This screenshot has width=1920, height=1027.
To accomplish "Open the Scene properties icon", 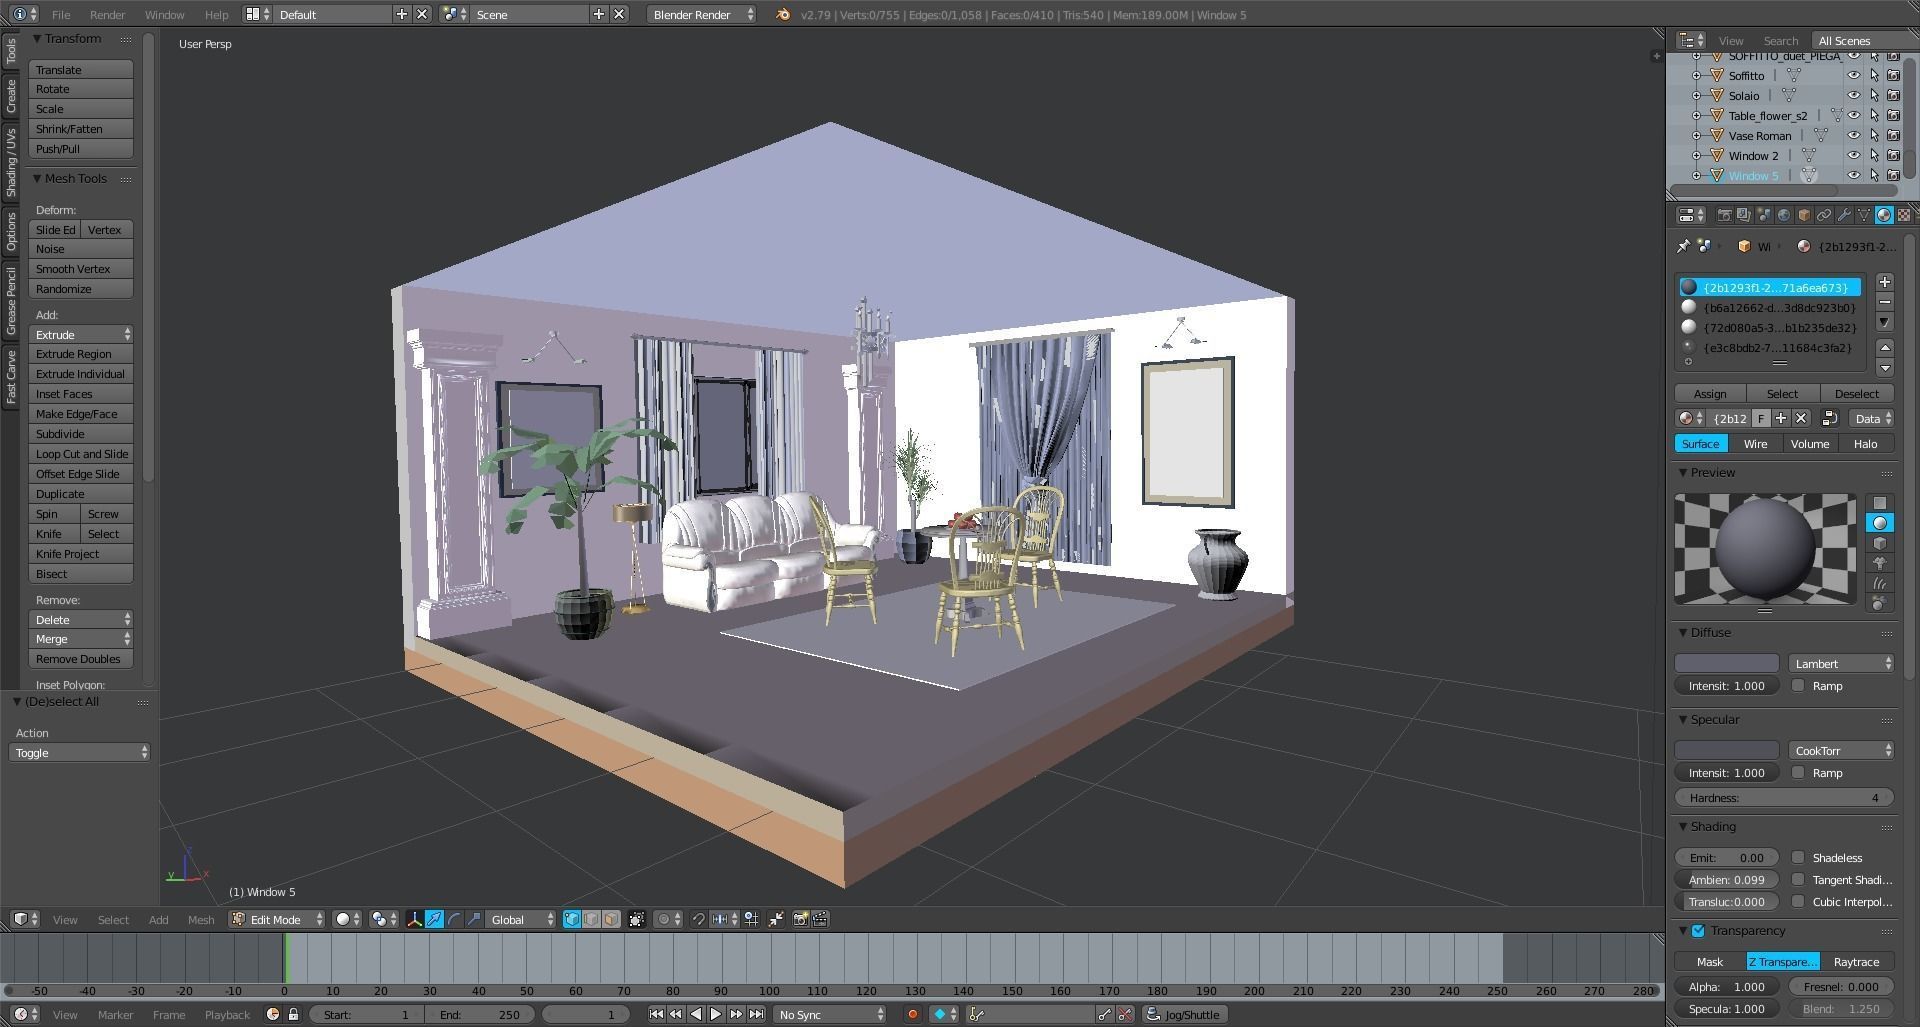I will click(1764, 215).
